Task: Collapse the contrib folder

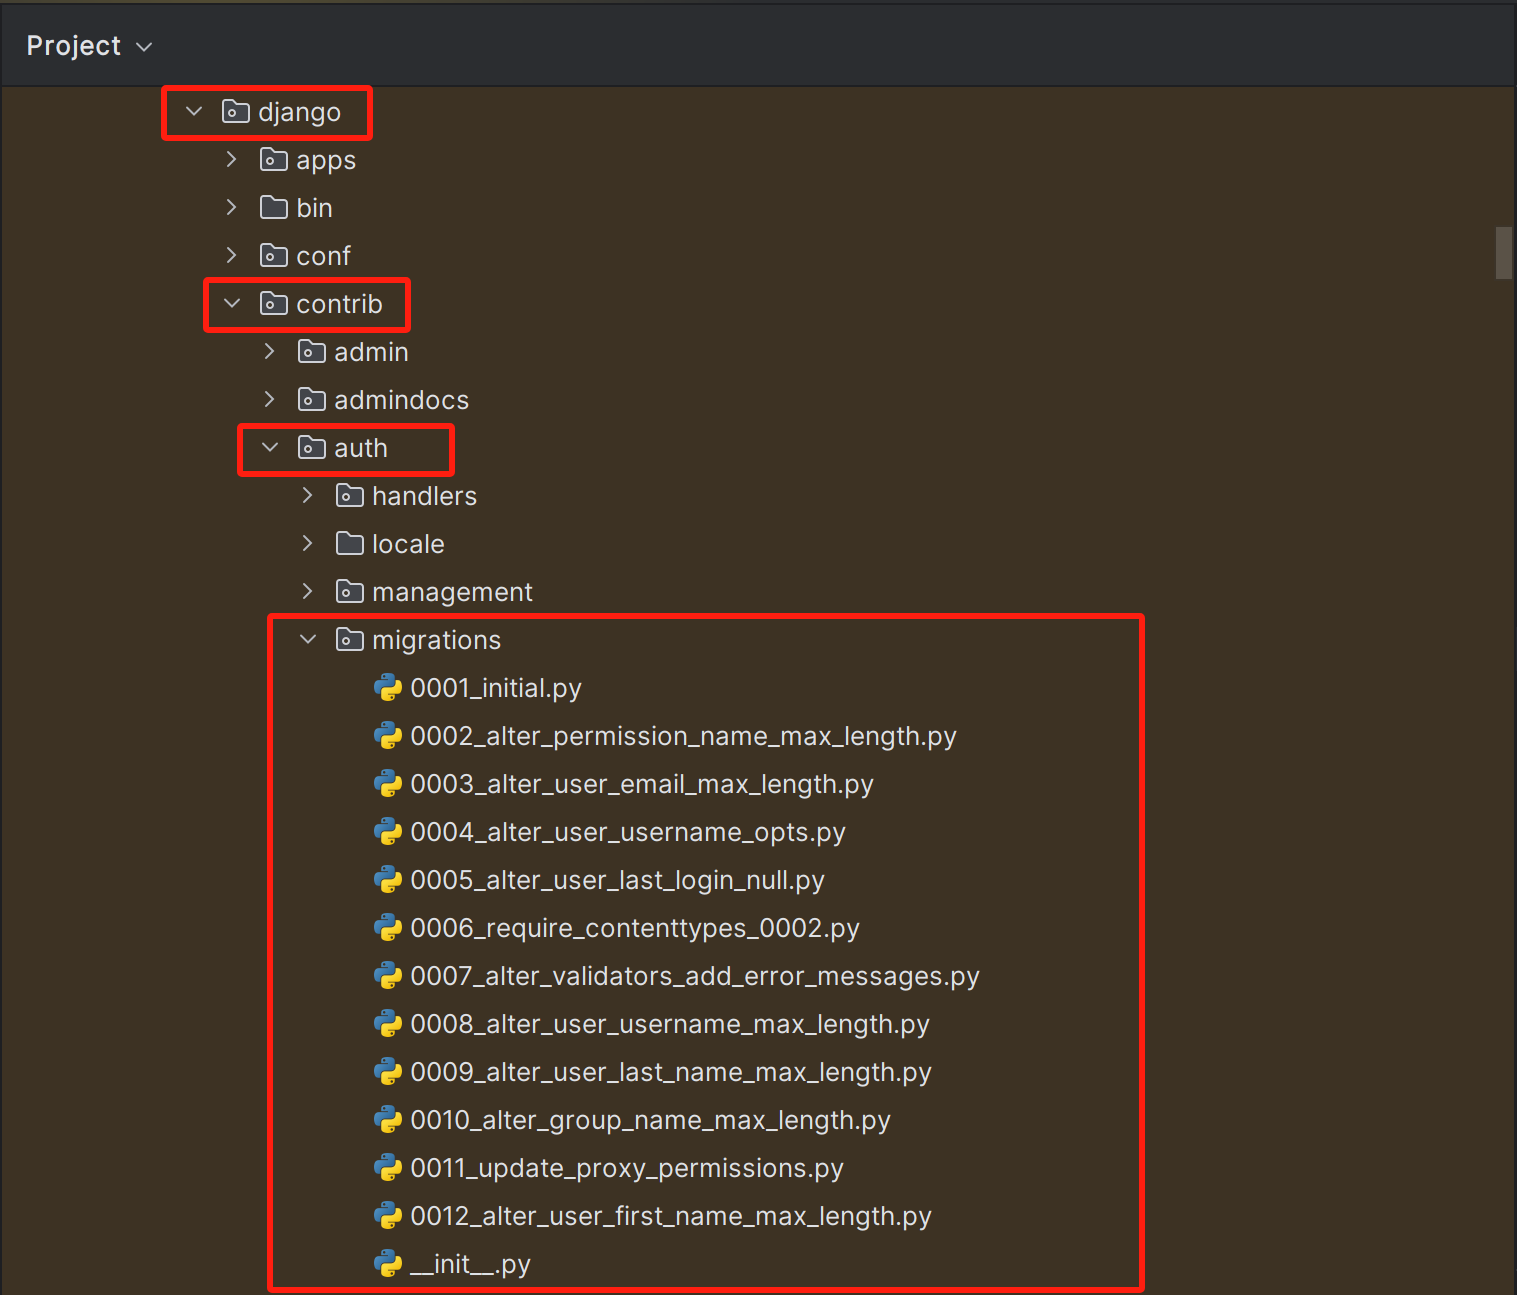Action: [x=231, y=303]
